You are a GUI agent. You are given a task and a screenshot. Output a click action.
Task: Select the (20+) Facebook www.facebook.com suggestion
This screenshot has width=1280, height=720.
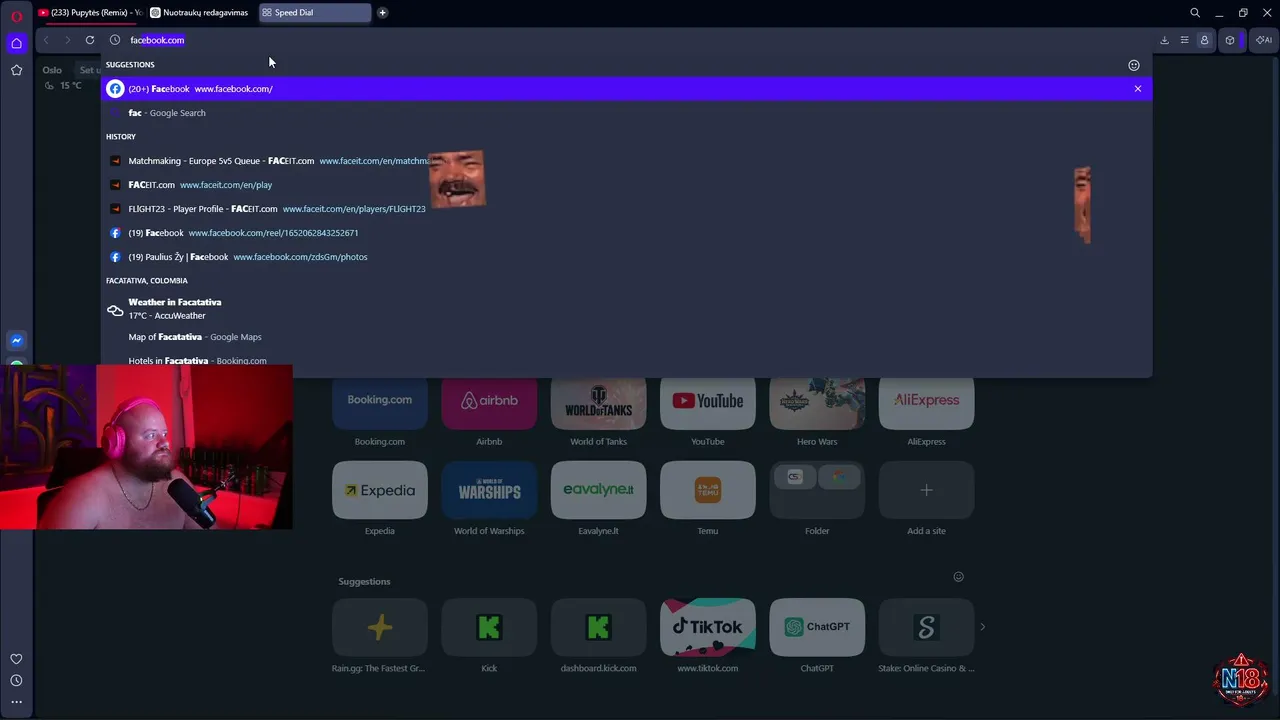pos(626,89)
